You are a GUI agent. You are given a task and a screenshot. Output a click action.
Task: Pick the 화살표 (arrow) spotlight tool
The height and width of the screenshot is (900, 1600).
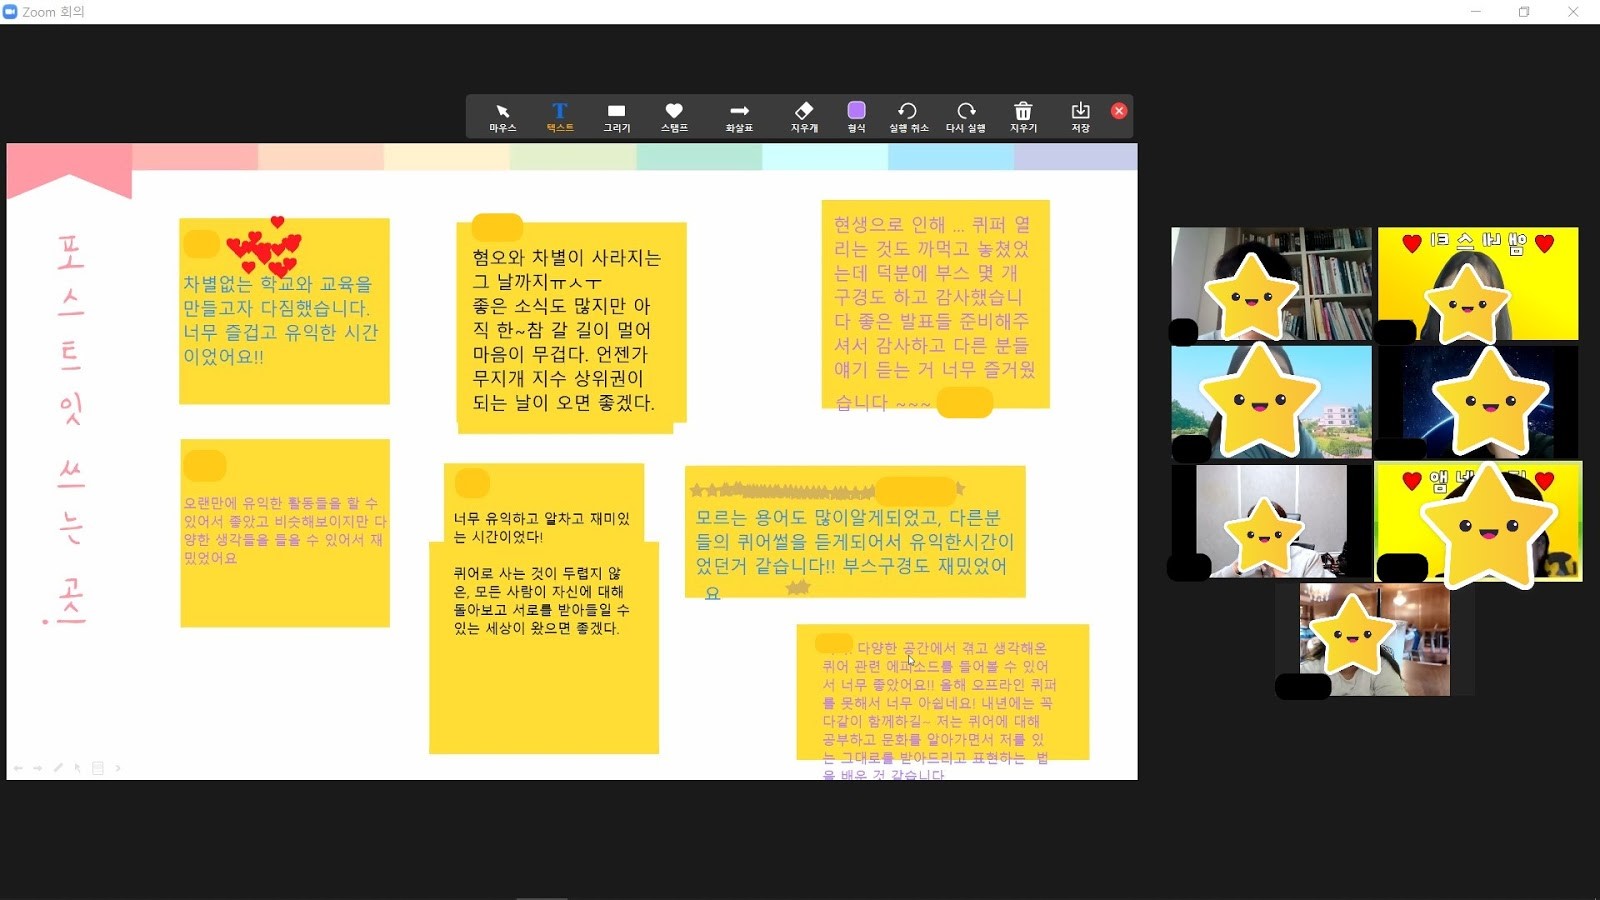pos(739,116)
